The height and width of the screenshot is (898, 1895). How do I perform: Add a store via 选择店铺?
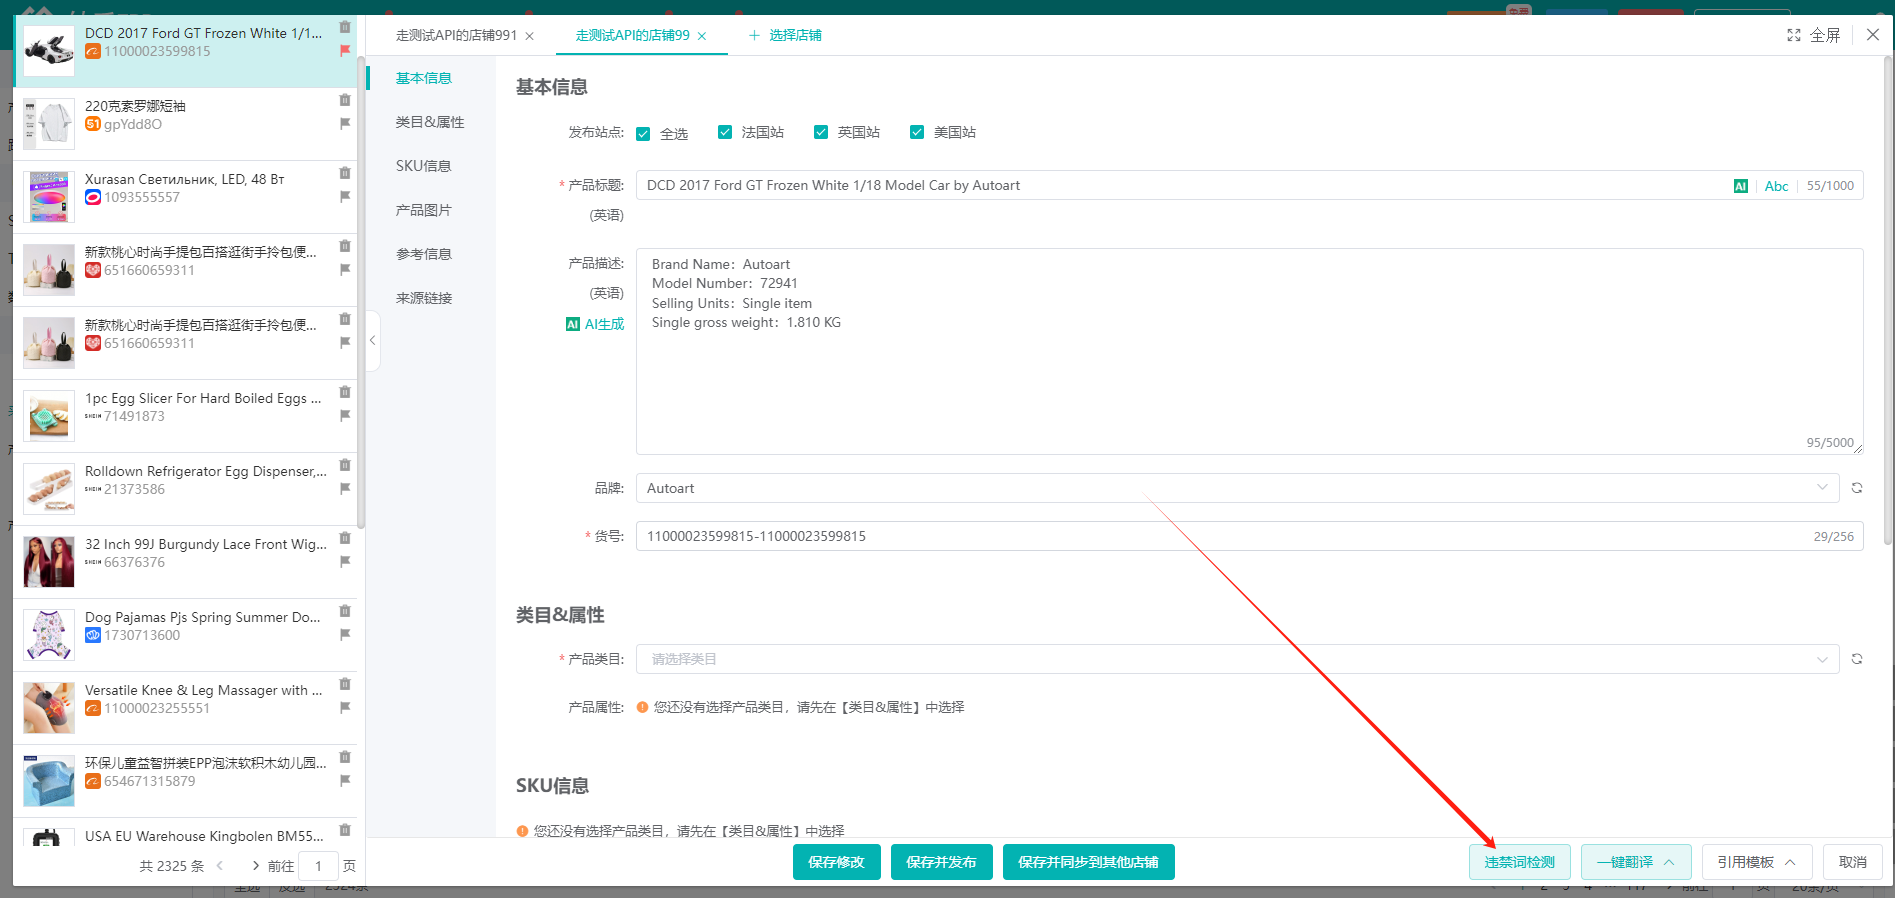coord(785,35)
